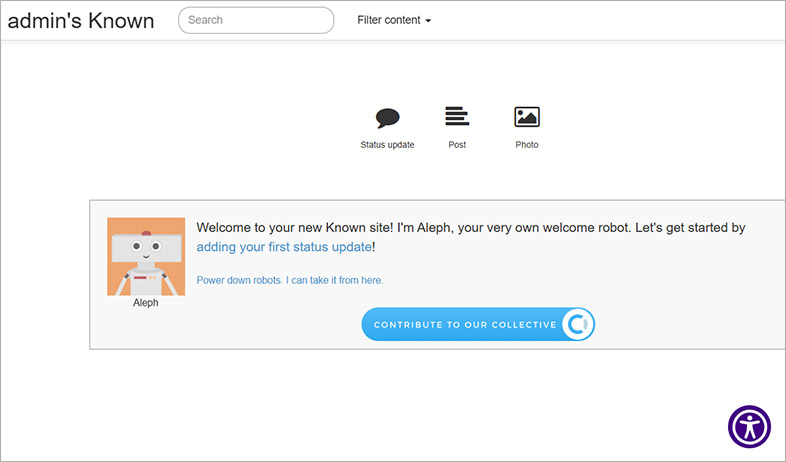Open the accessibility widget icon
Screen dimensions: 786x462
pyautogui.click(x=749, y=427)
